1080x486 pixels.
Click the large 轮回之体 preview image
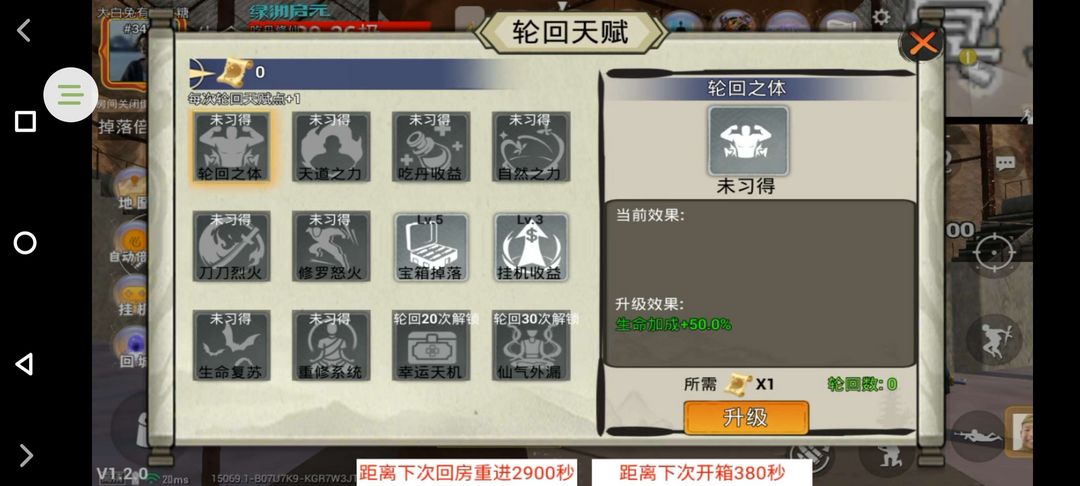pos(748,140)
